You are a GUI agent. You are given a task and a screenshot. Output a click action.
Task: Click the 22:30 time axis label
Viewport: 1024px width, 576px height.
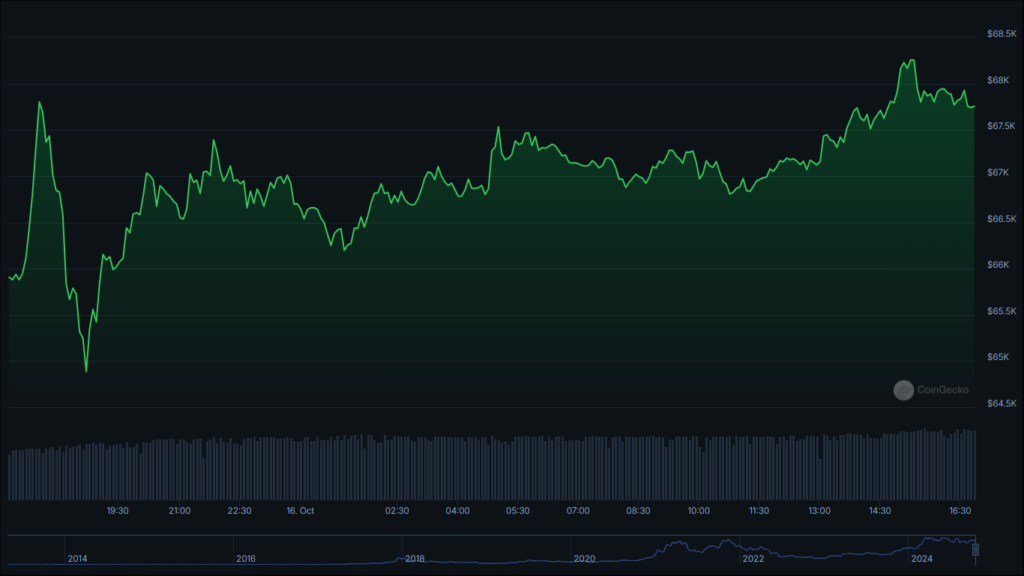pos(239,511)
